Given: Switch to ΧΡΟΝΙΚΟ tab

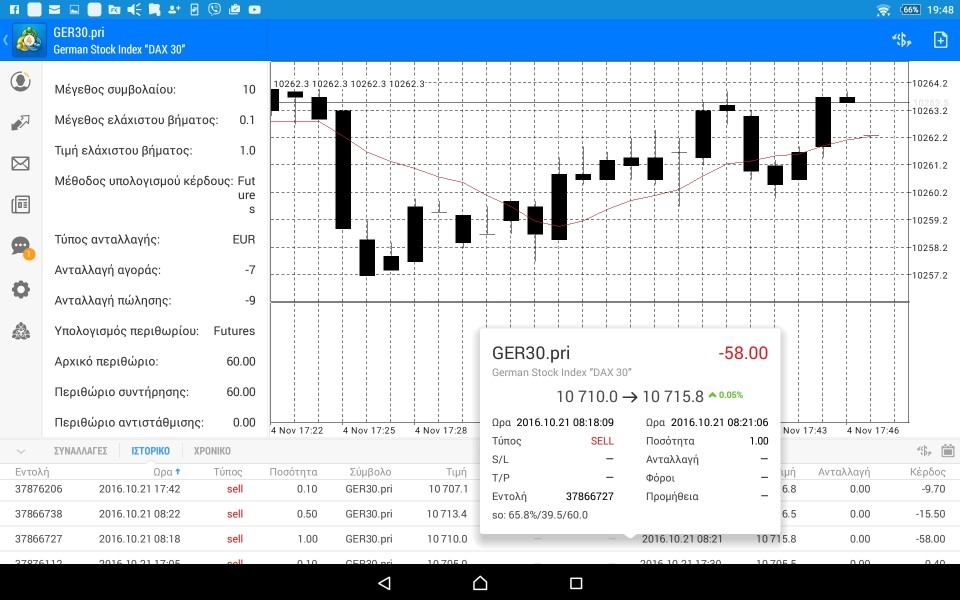Looking at the screenshot, I should (212, 451).
